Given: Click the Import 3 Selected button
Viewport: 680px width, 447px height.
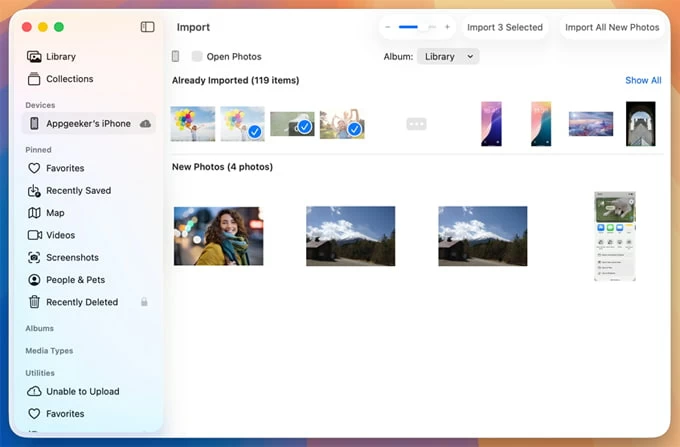Looking at the screenshot, I should [504, 27].
